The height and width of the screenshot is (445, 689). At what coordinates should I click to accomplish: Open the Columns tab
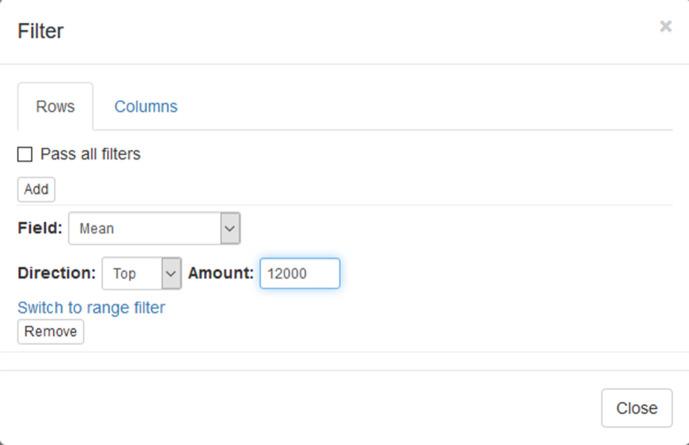[x=145, y=106]
